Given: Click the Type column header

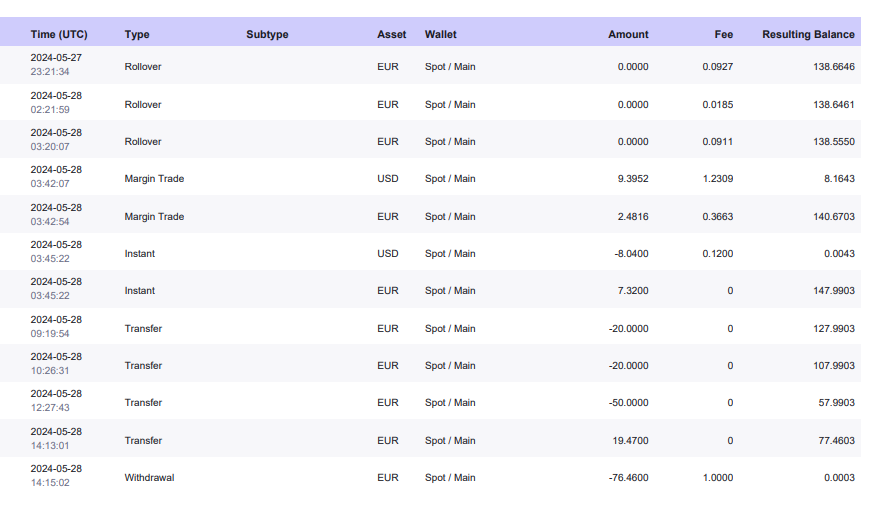Looking at the screenshot, I should 137,34.
